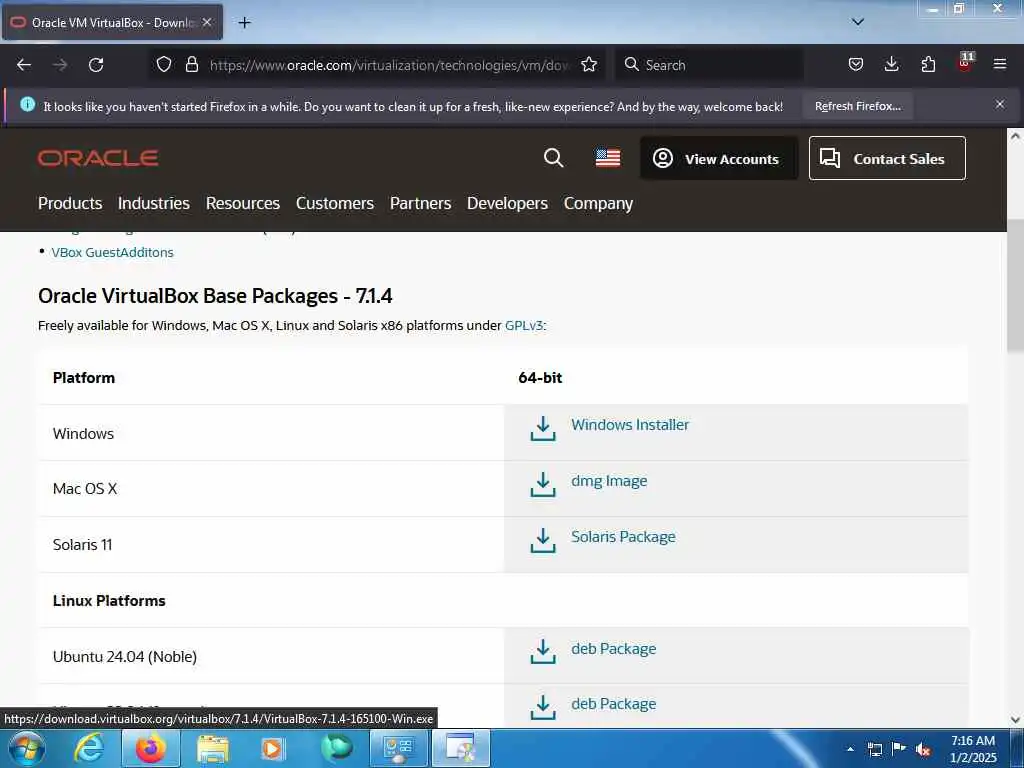Click the Refresh Firefox button
The width and height of the screenshot is (1024, 768).
[x=857, y=106]
